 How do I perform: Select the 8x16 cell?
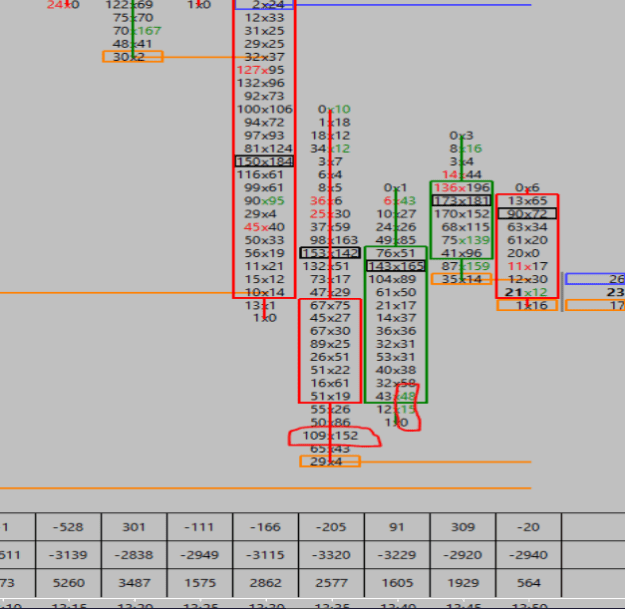click(x=466, y=148)
